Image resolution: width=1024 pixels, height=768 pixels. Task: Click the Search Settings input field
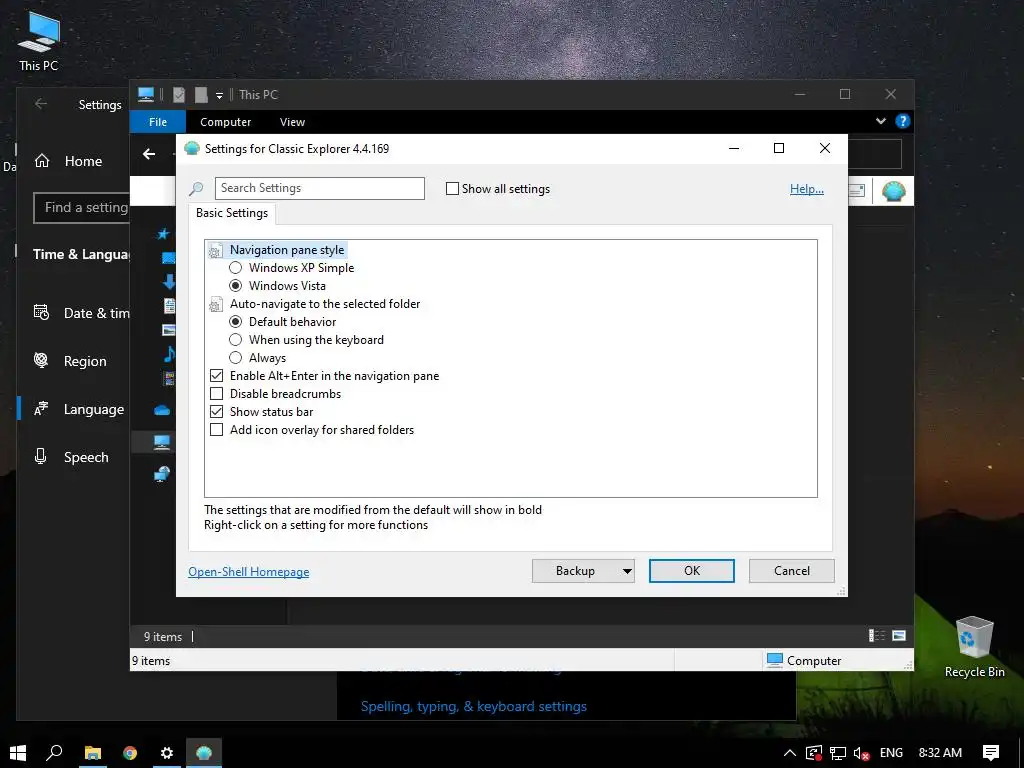[x=320, y=188]
